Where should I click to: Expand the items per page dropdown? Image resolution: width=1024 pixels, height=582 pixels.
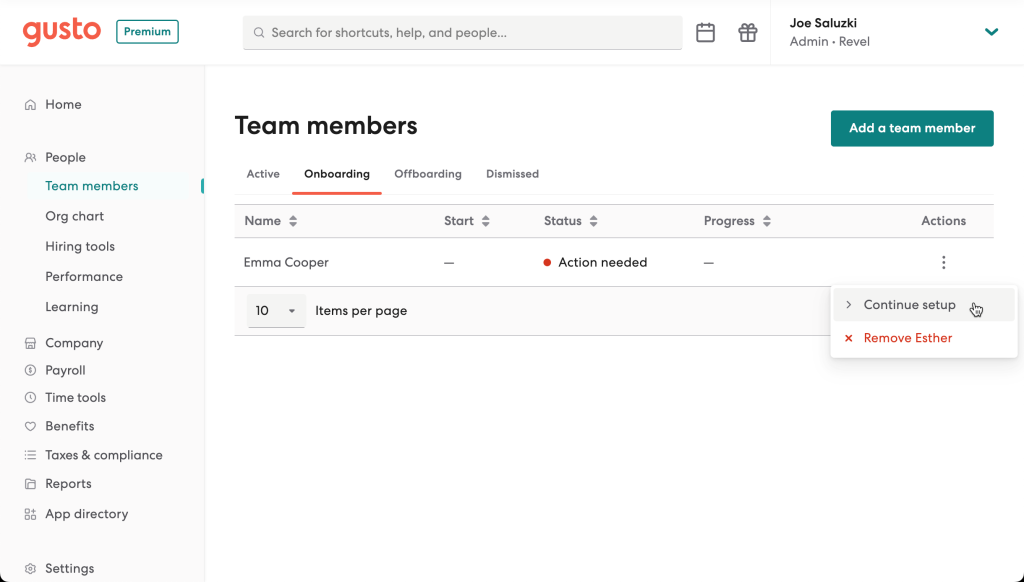(275, 310)
